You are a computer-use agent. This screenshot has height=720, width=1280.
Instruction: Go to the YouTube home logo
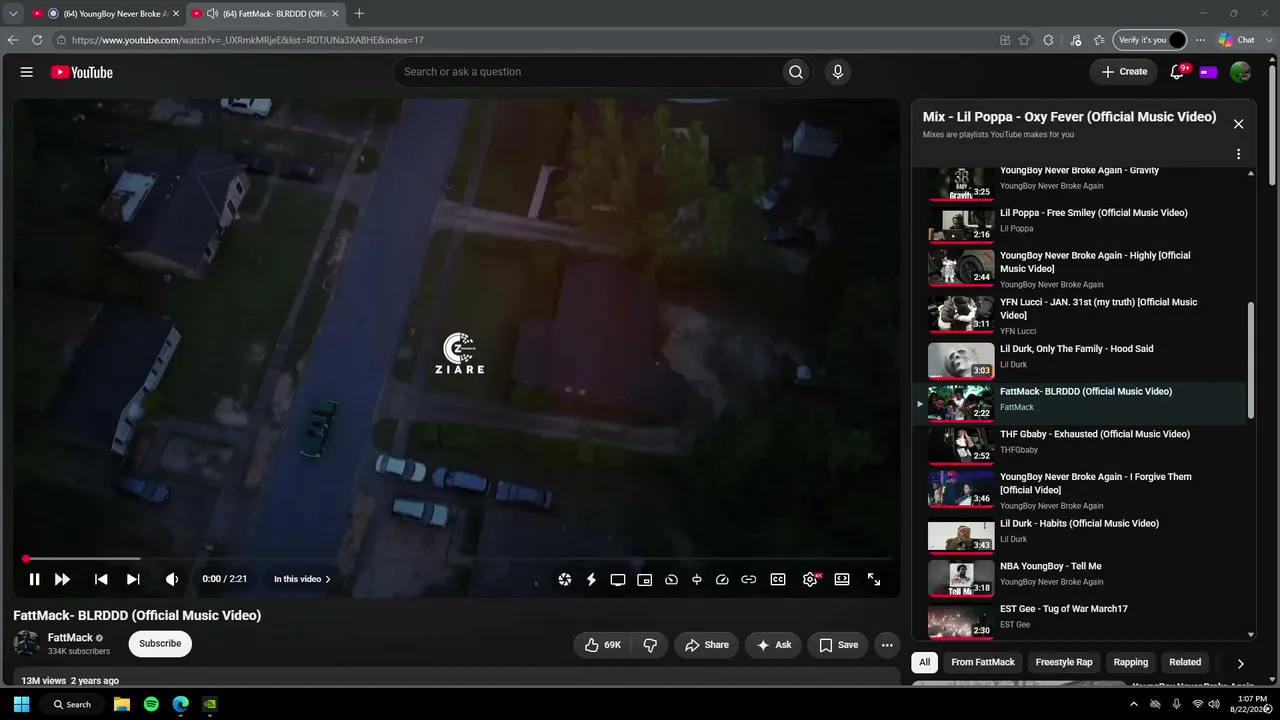pos(82,72)
